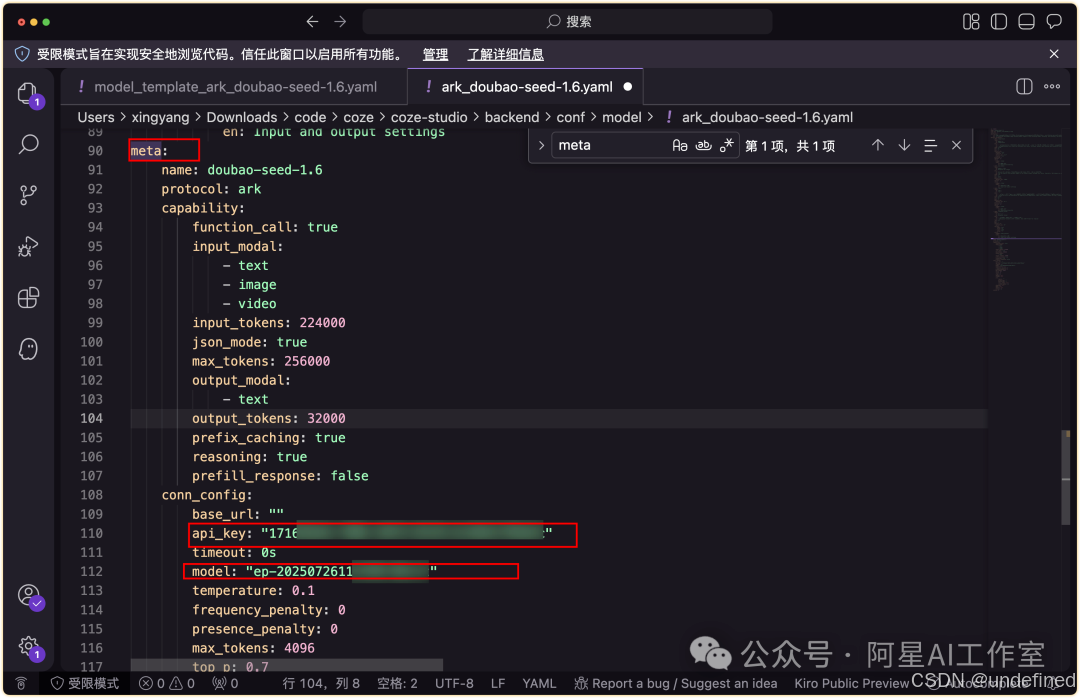Click the line max_tokens: 4096
Image resolution: width=1080 pixels, height=698 pixels.
(x=253, y=648)
